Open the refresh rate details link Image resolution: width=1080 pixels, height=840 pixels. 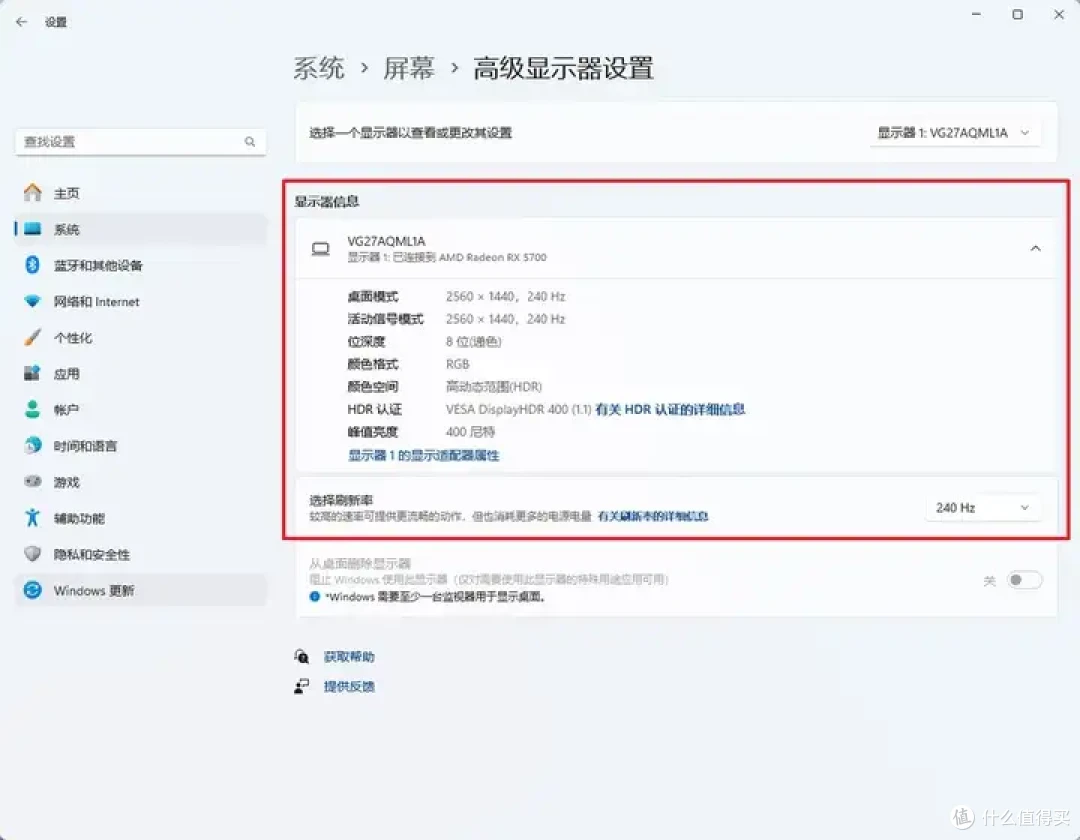click(653, 516)
